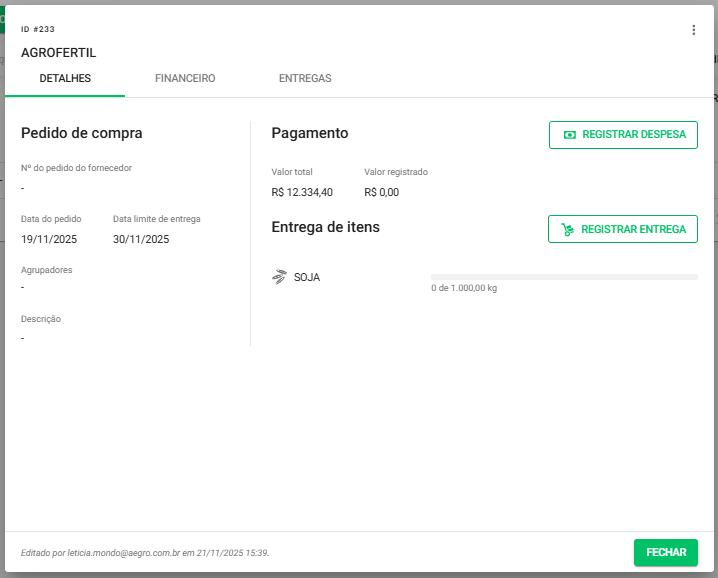Click the "0 de 1.000,00 kg" quantity text
This screenshot has width=718, height=578.
(x=464, y=288)
